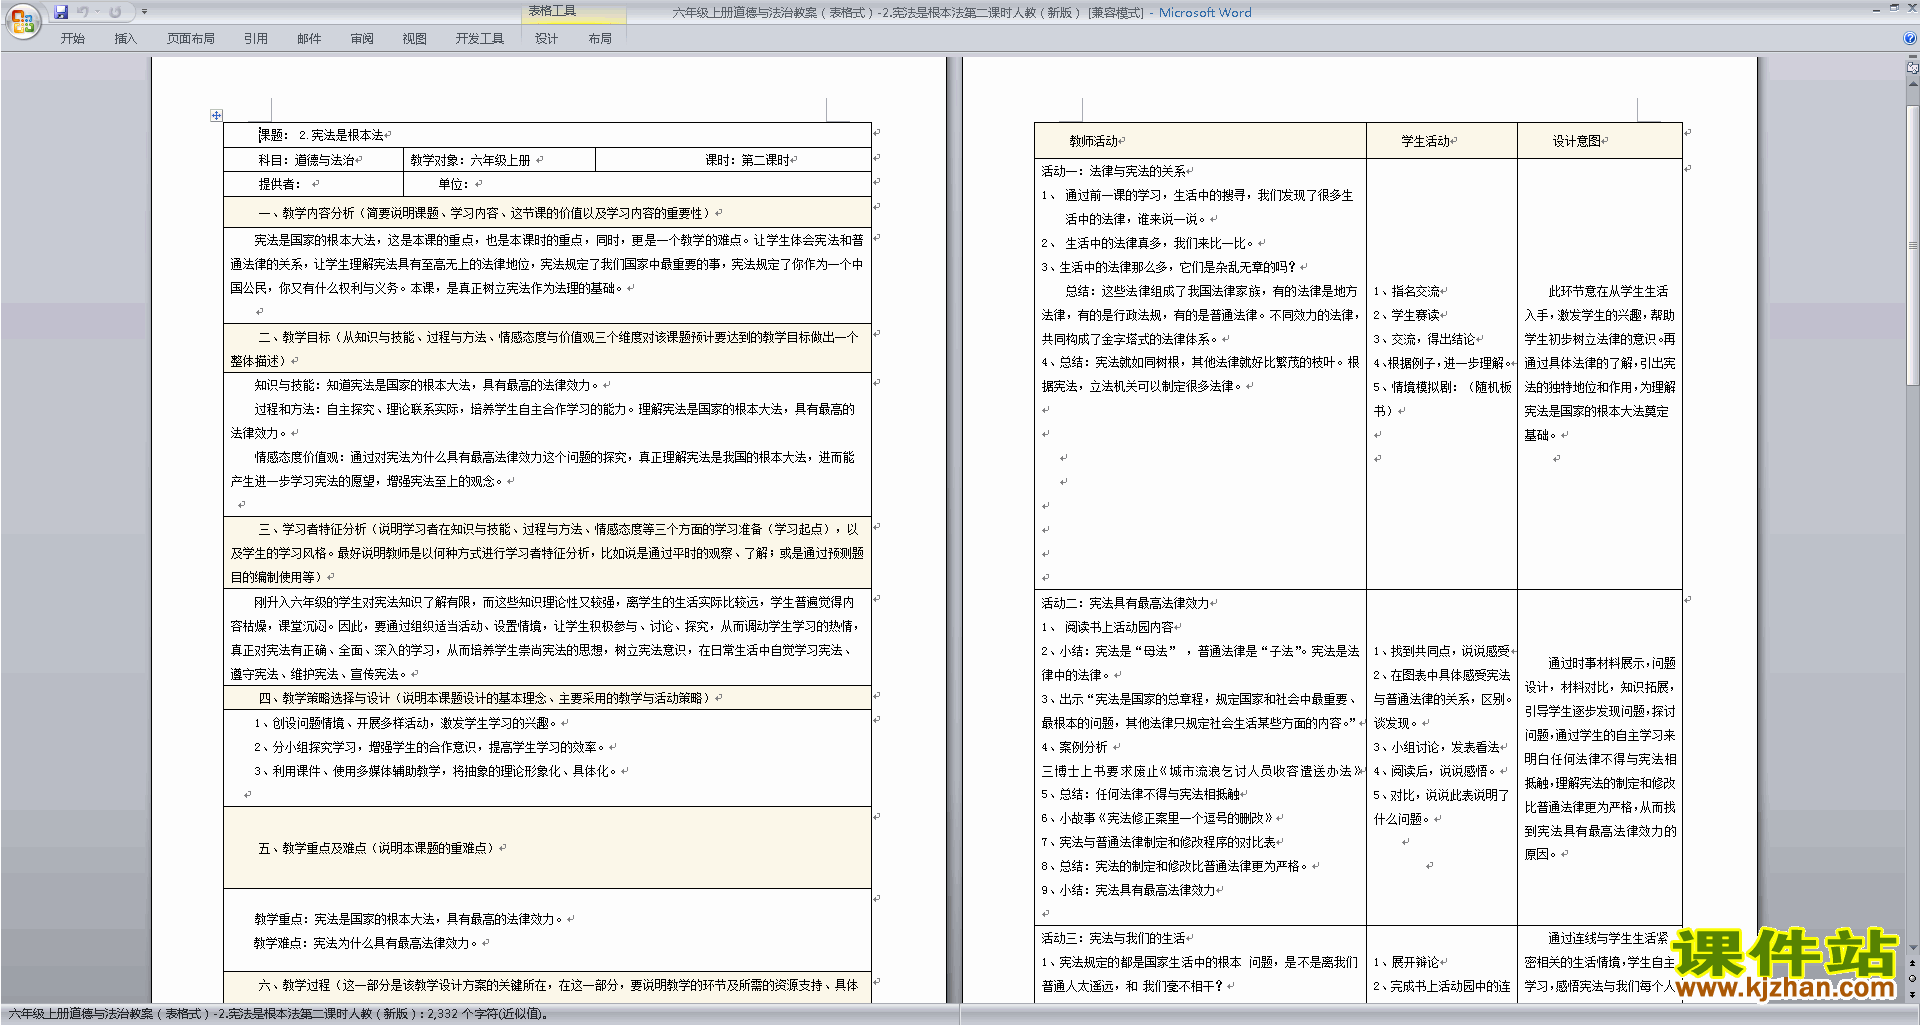
Task: Click the vertical scrollbar up arrow
Action: (1913, 83)
